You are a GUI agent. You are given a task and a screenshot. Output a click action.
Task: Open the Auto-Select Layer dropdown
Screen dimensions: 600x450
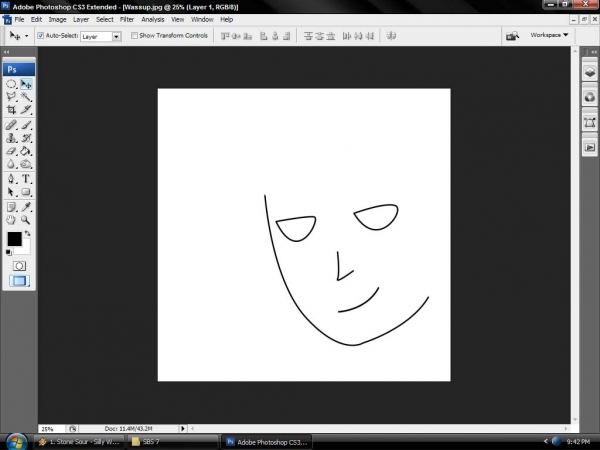116,36
